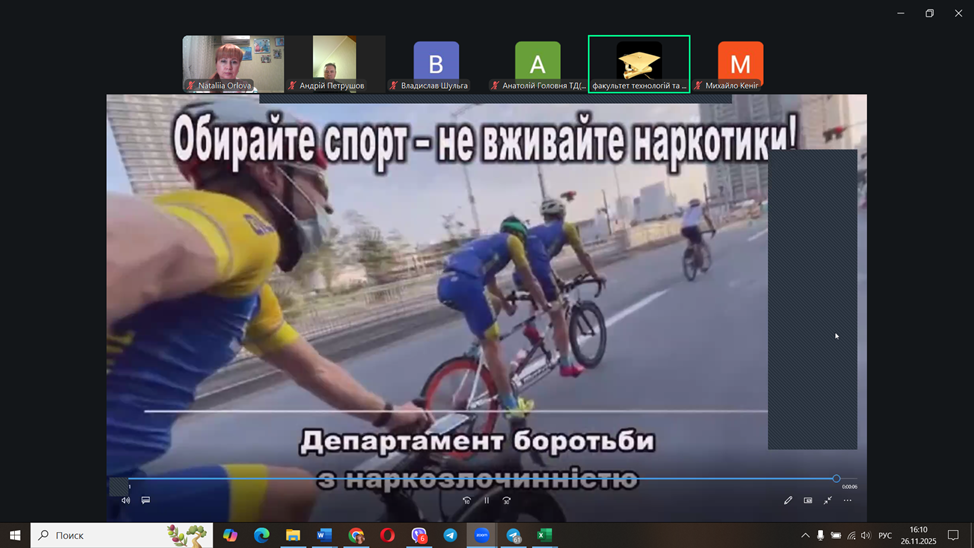This screenshot has height=548, width=974.
Task: Toggle mini view mode in player
Action: pyautogui.click(x=808, y=500)
